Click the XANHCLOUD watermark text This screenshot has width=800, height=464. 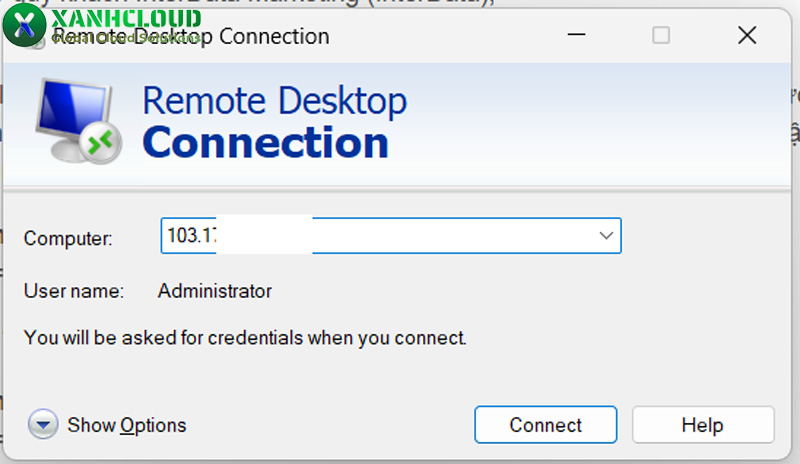tap(125, 18)
